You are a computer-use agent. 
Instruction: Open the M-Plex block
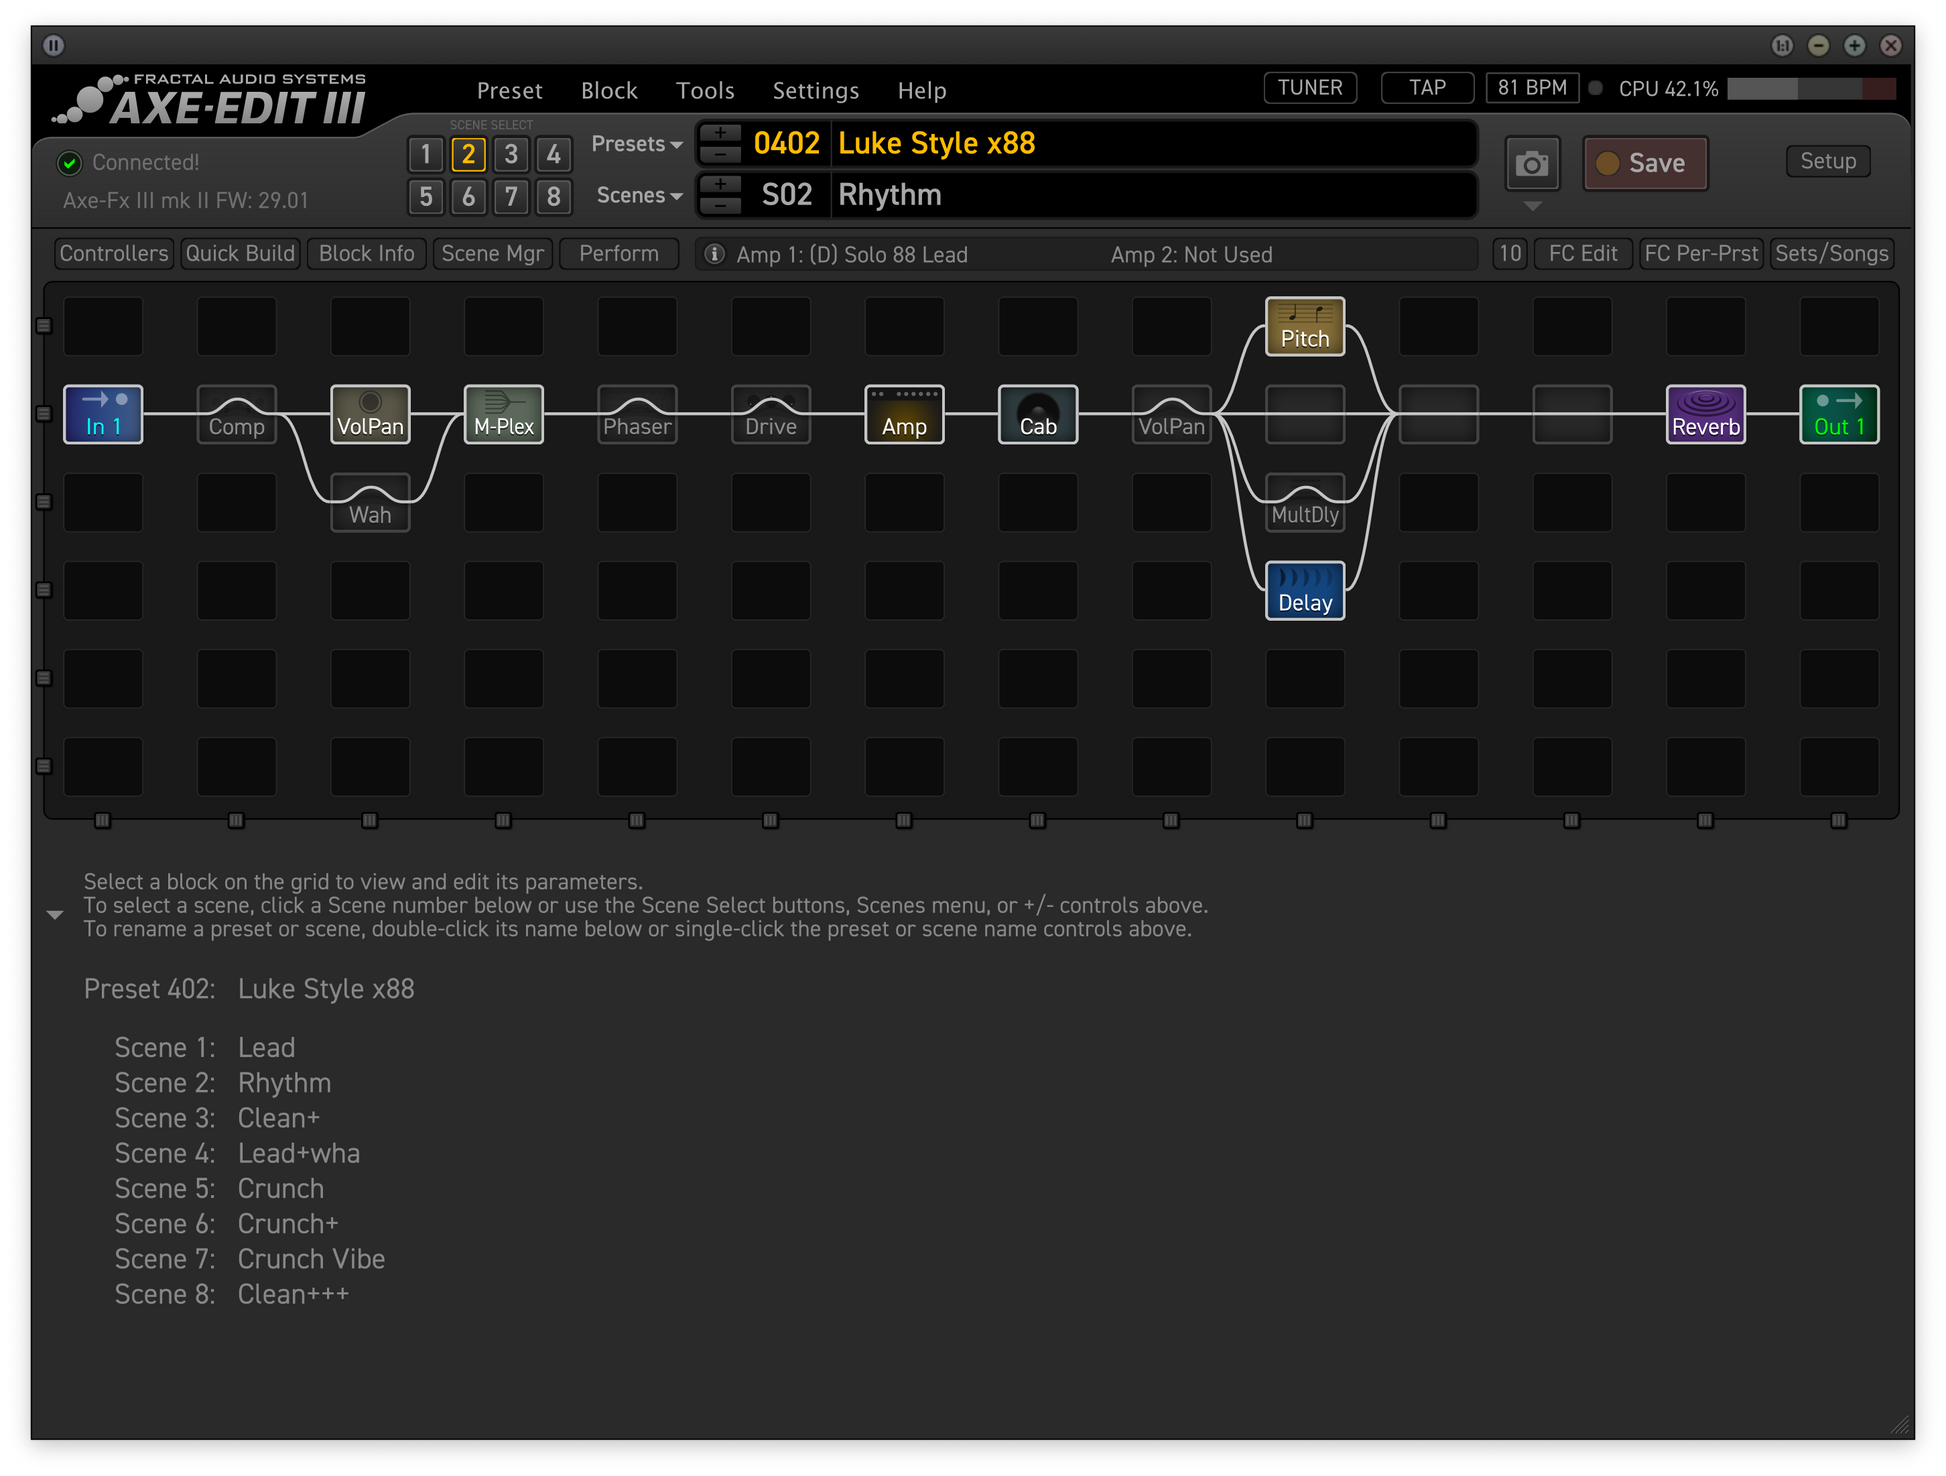tap(503, 414)
